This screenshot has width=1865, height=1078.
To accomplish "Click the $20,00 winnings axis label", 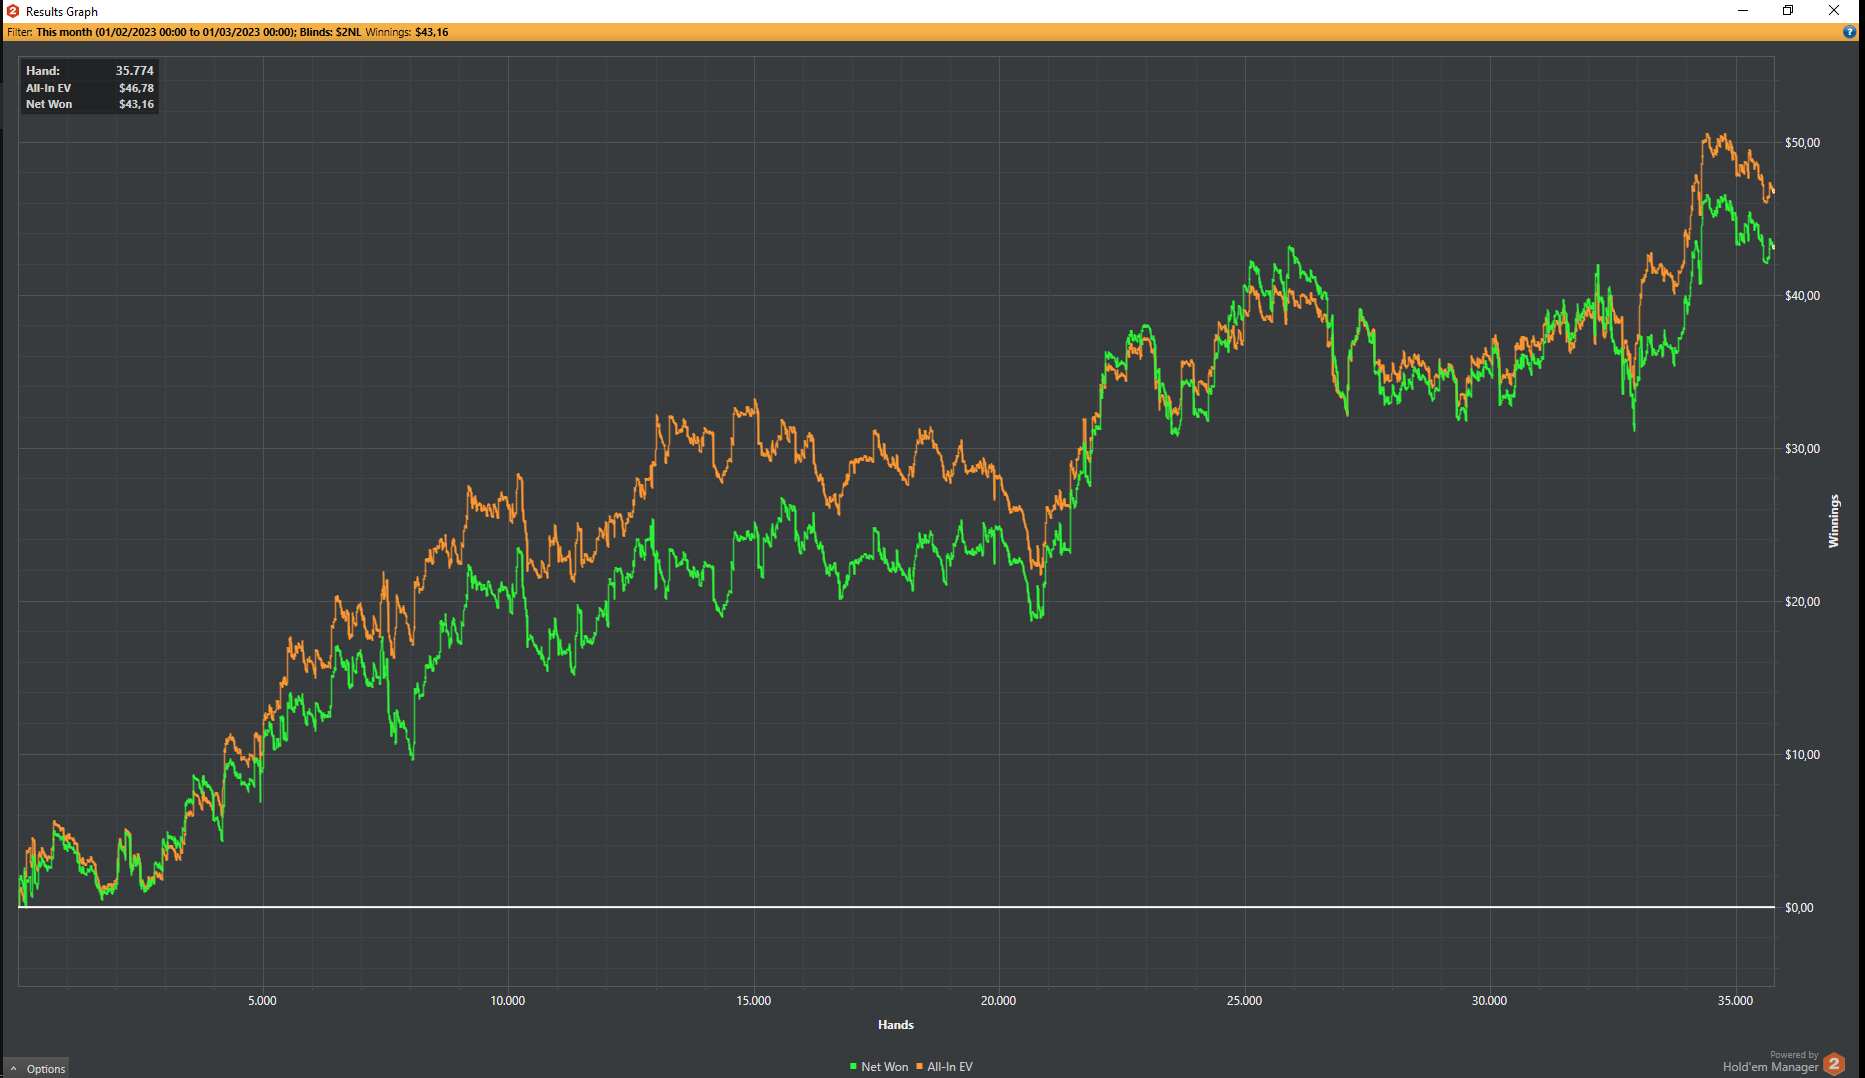I will 1803,602.
